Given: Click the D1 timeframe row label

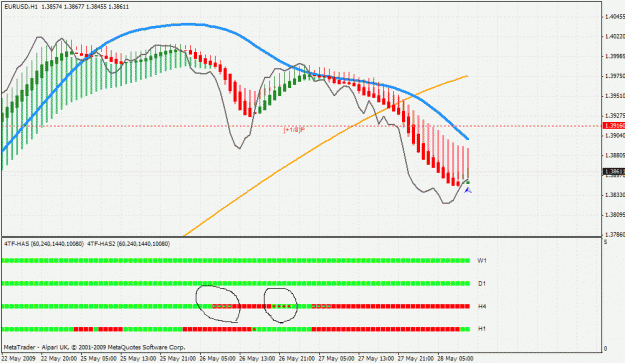Looking at the screenshot, I should [482, 284].
